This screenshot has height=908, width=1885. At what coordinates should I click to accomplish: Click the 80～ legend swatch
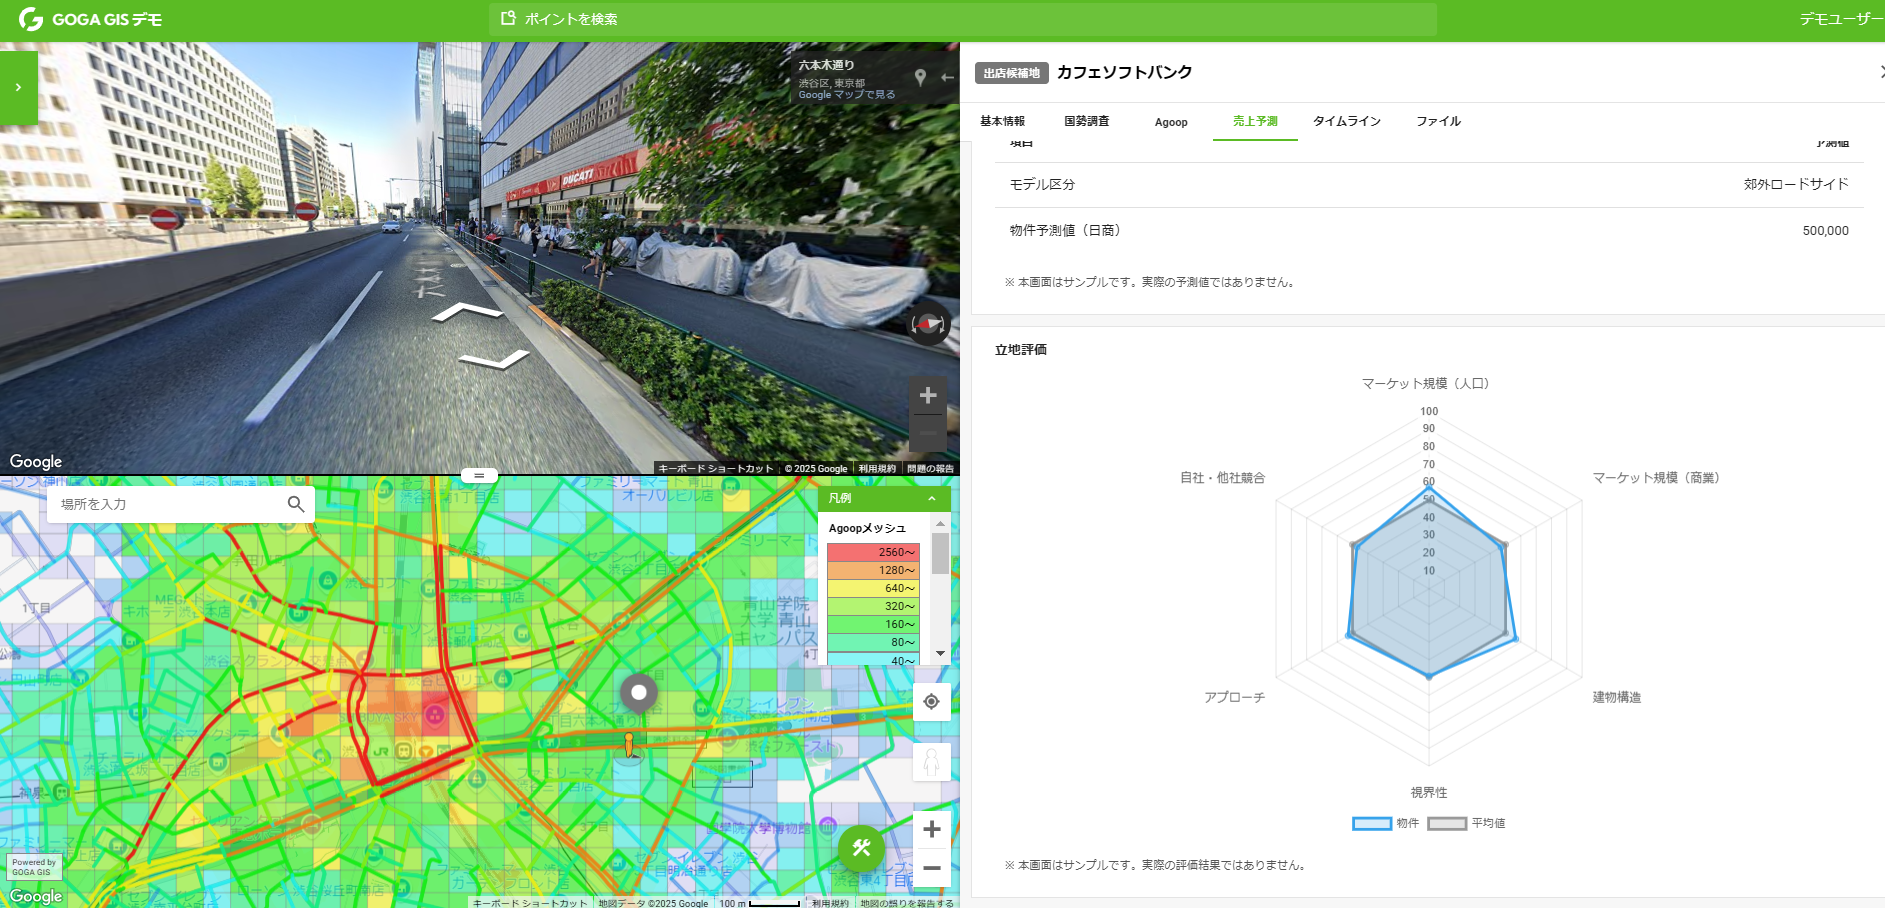tap(873, 642)
